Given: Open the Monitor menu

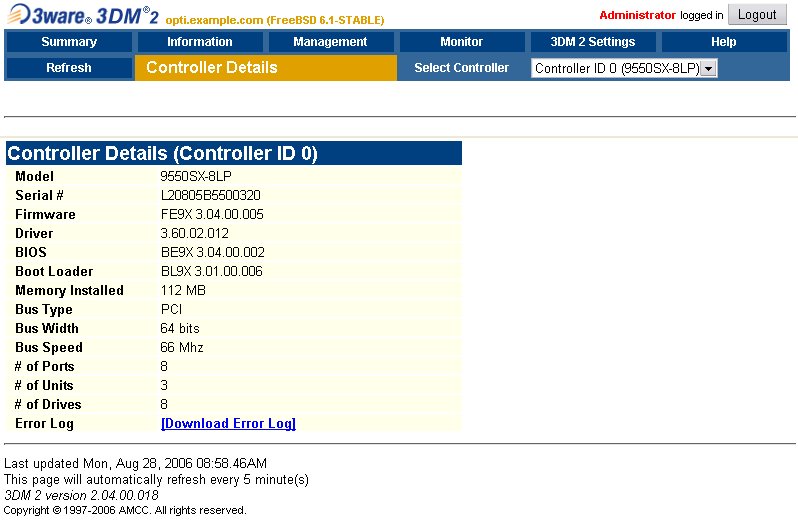Looking at the screenshot, I should tap(462, 42).
